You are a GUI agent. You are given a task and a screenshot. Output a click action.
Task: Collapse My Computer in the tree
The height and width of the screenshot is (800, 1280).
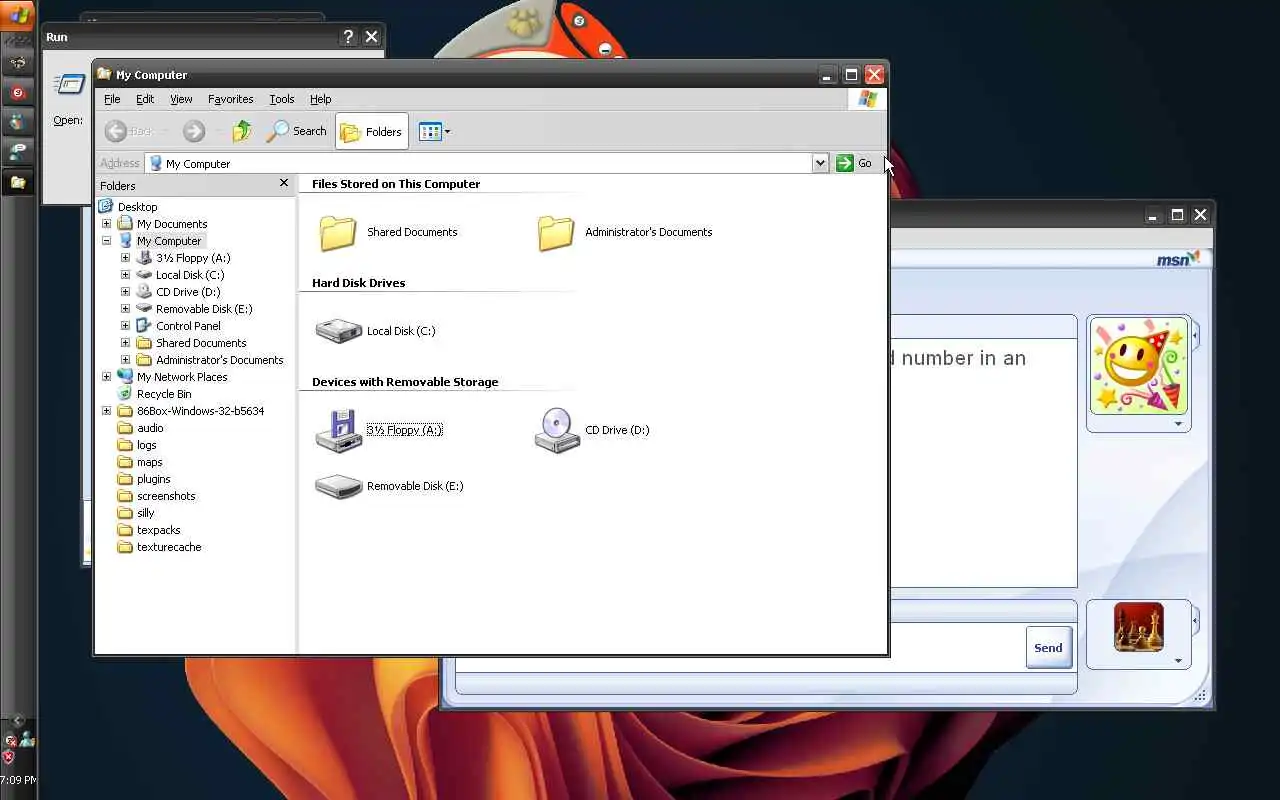[x=106, y=241]
